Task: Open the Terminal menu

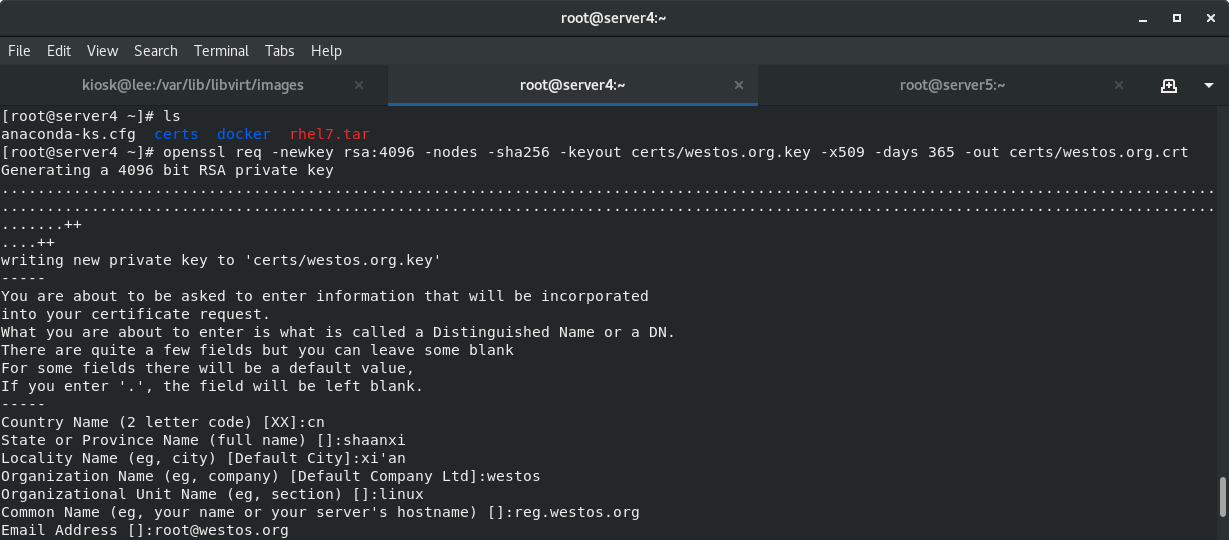Action: coord(221,51)
